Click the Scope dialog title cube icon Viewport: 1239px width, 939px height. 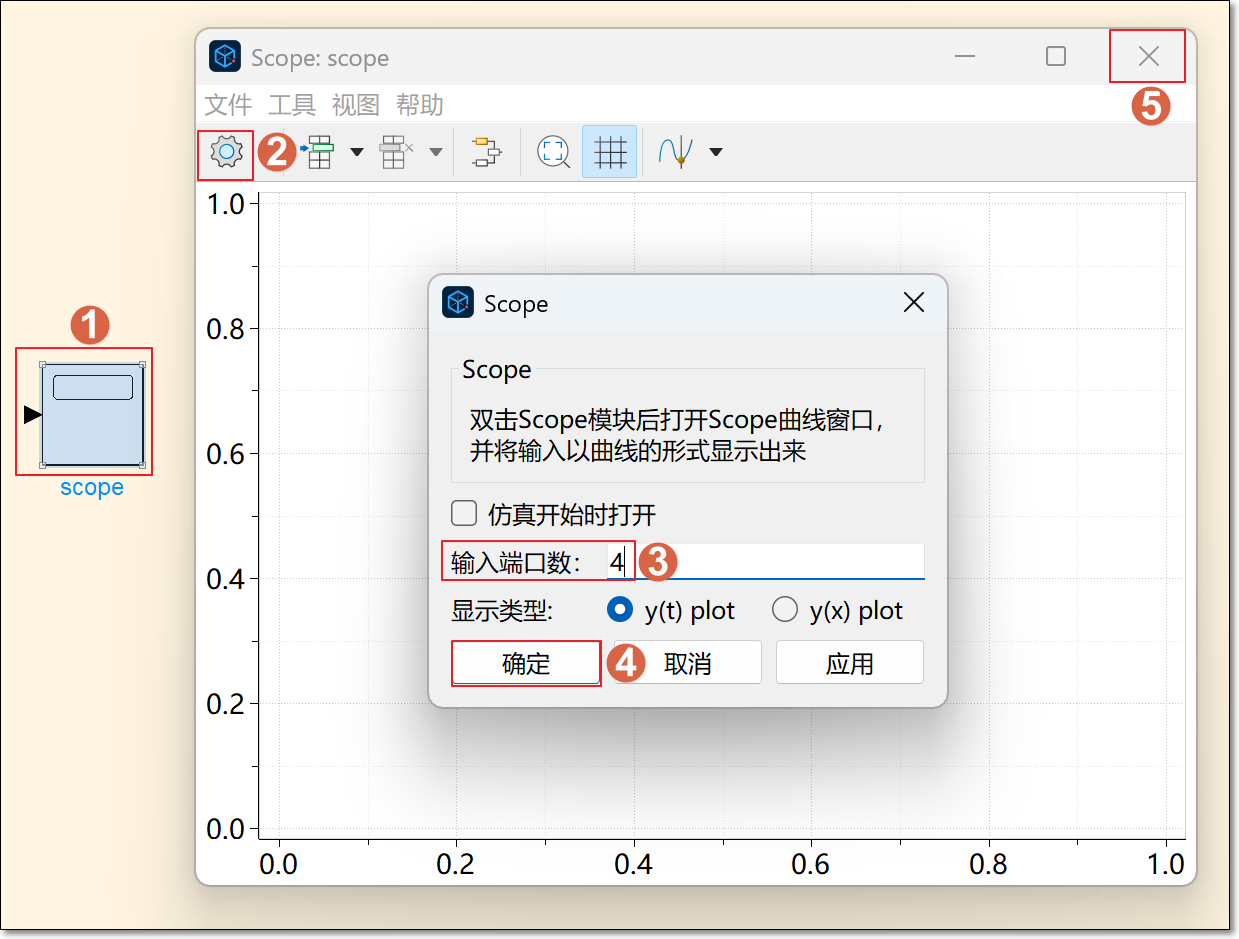(458, 303)
